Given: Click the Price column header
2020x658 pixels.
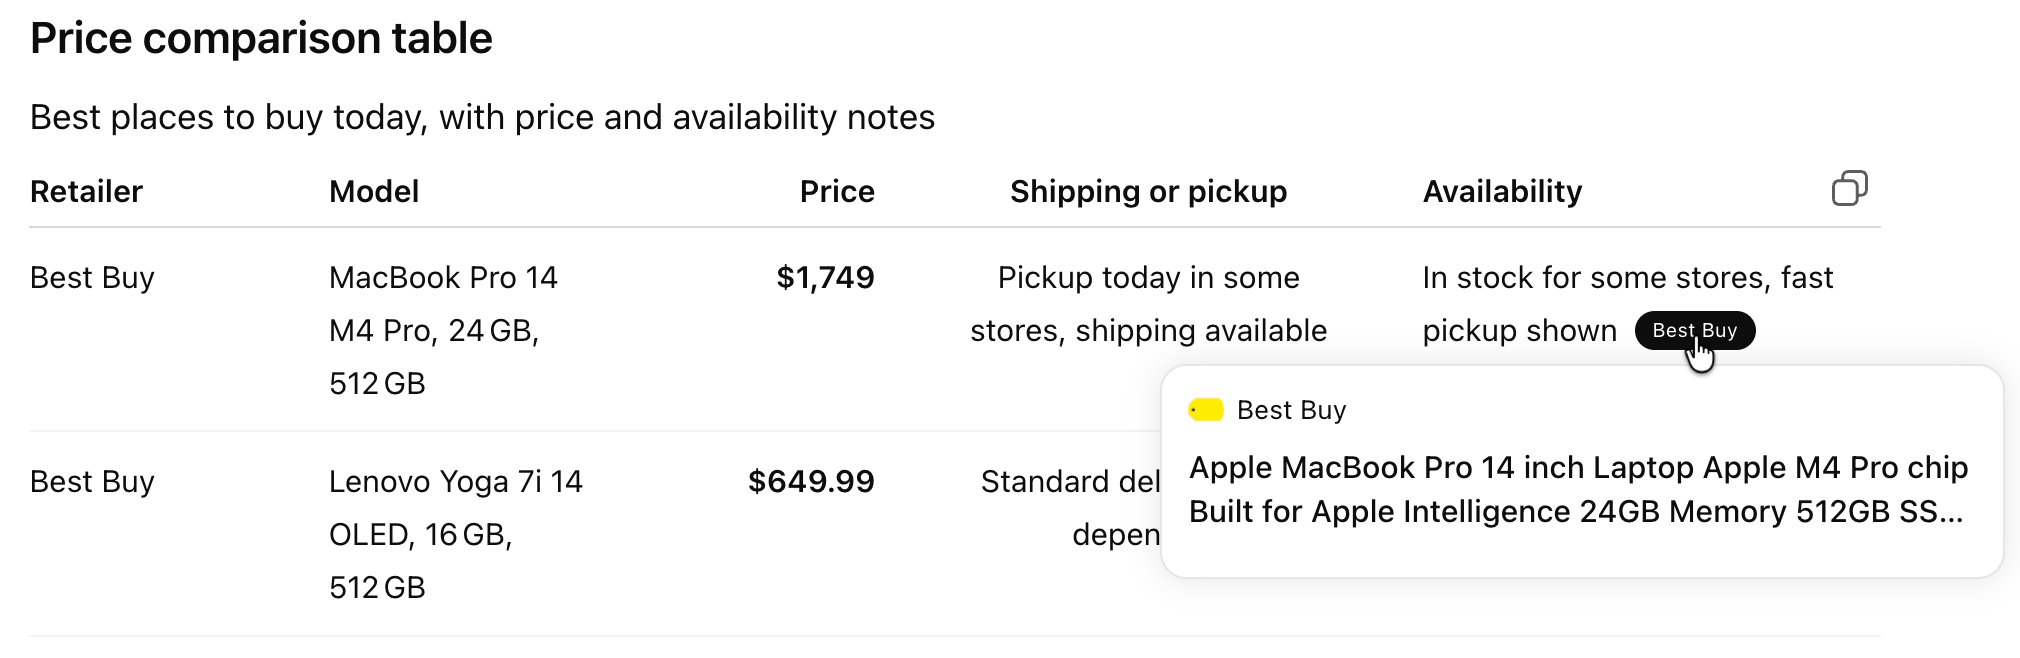Looking at the screenshot, I should (836, 191).
